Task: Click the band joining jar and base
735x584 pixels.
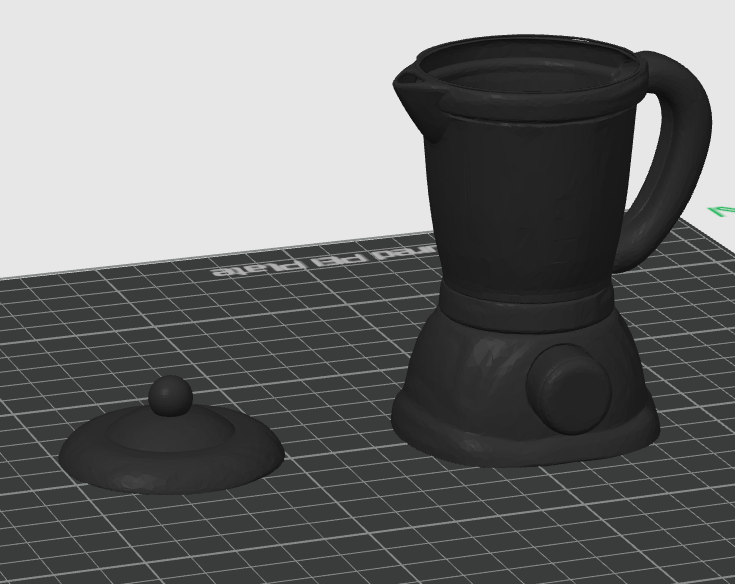Action: 527,307
